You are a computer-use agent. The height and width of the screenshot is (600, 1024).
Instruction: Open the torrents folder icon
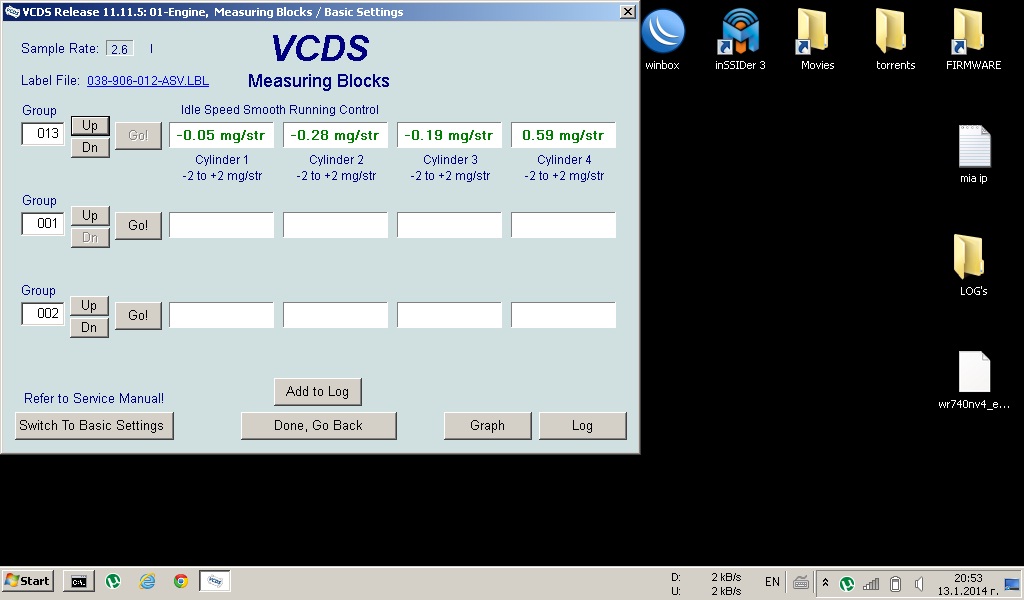click(895, 32)
